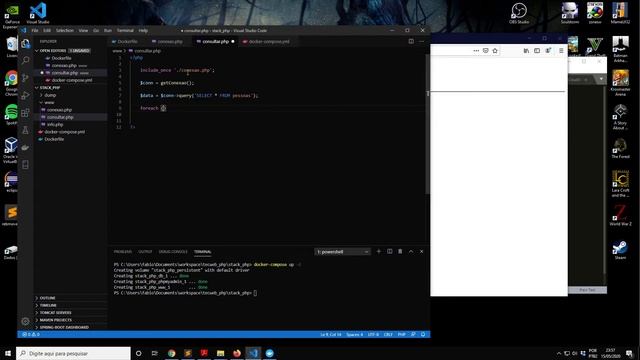Open the View menu

(83, 31)
